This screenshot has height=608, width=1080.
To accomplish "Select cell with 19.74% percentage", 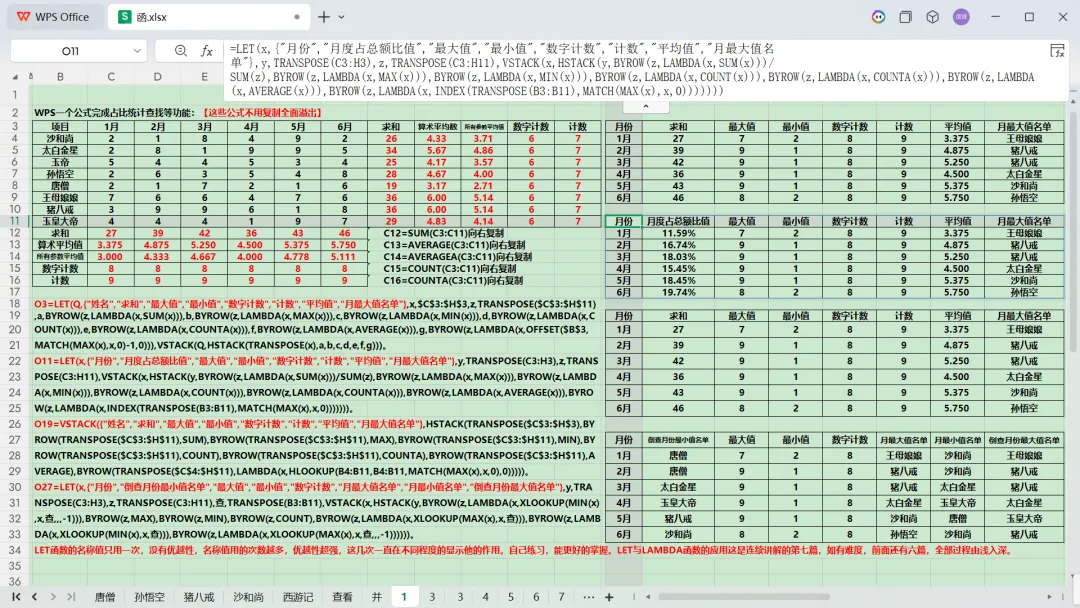I will (x=678, y=292).
